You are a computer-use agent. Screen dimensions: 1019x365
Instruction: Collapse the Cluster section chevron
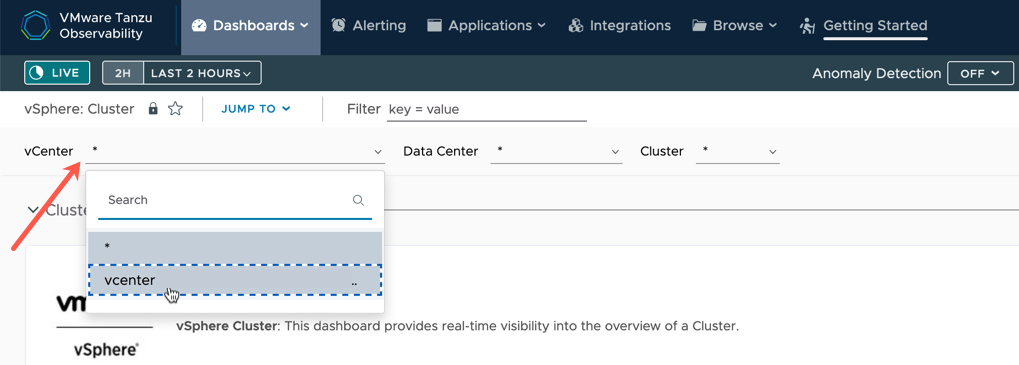pyautogui.click(x=32, y=210)
